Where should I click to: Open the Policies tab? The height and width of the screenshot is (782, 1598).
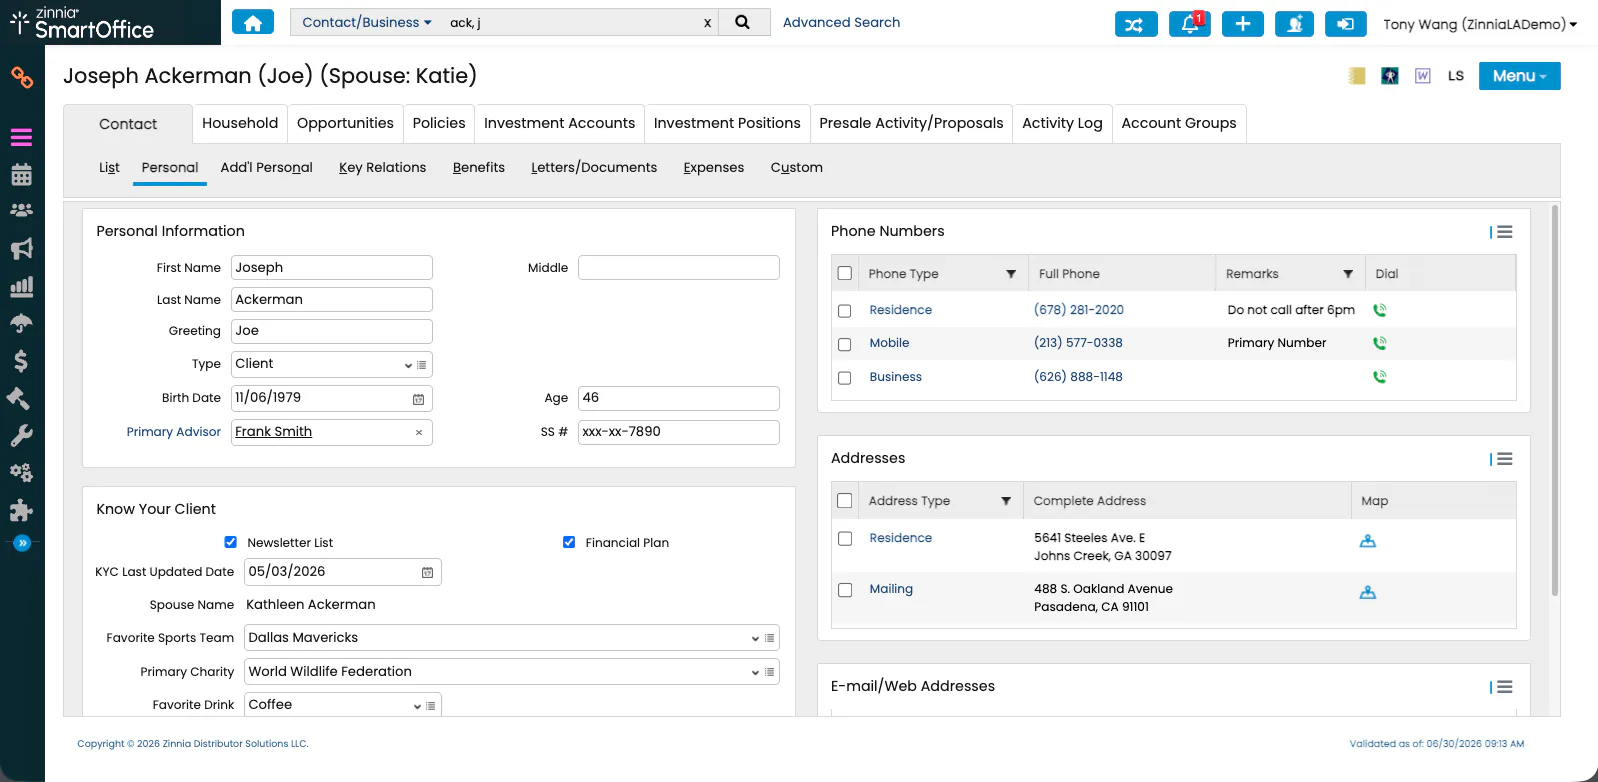click(x=439, y=123)
